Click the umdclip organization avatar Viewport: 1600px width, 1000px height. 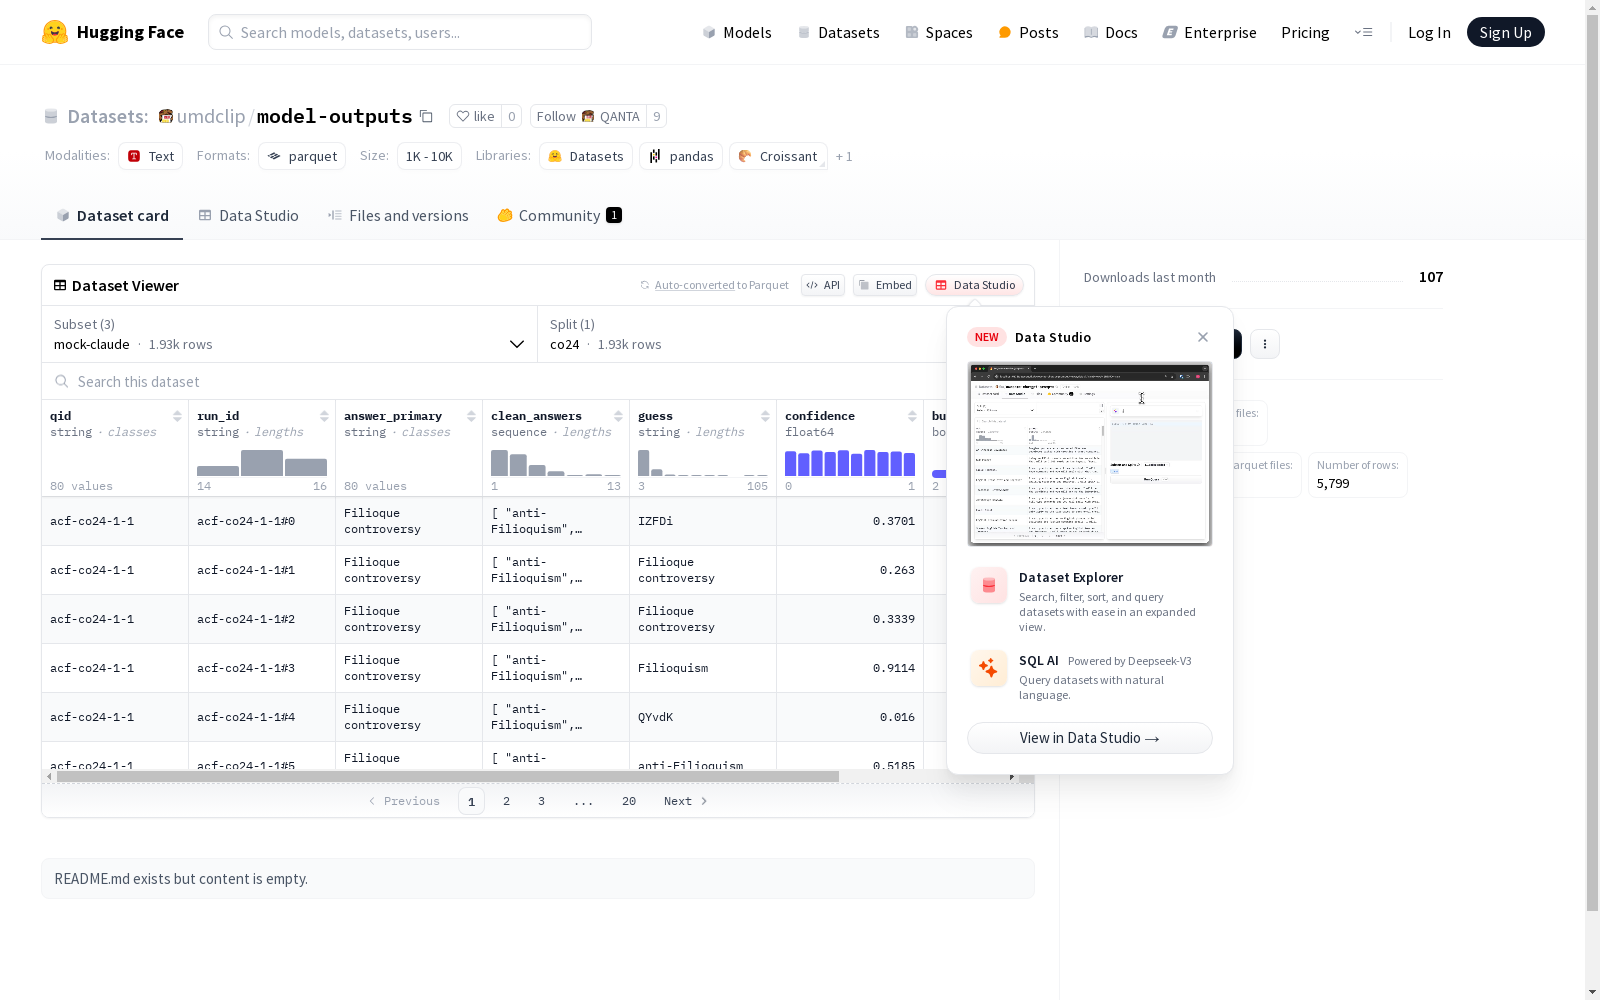(x=166, y=116)
